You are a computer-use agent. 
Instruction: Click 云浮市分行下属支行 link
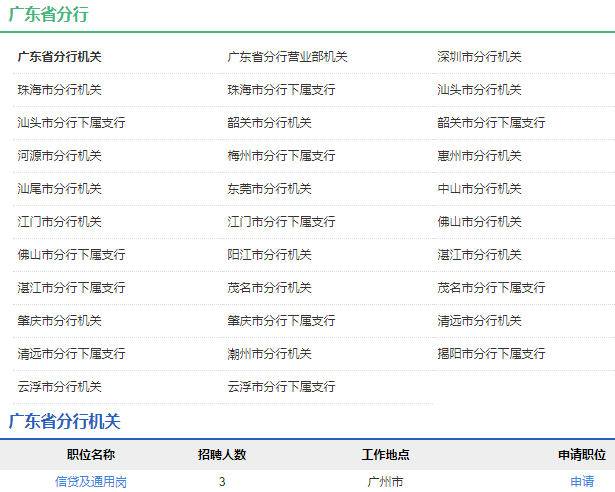281,387
